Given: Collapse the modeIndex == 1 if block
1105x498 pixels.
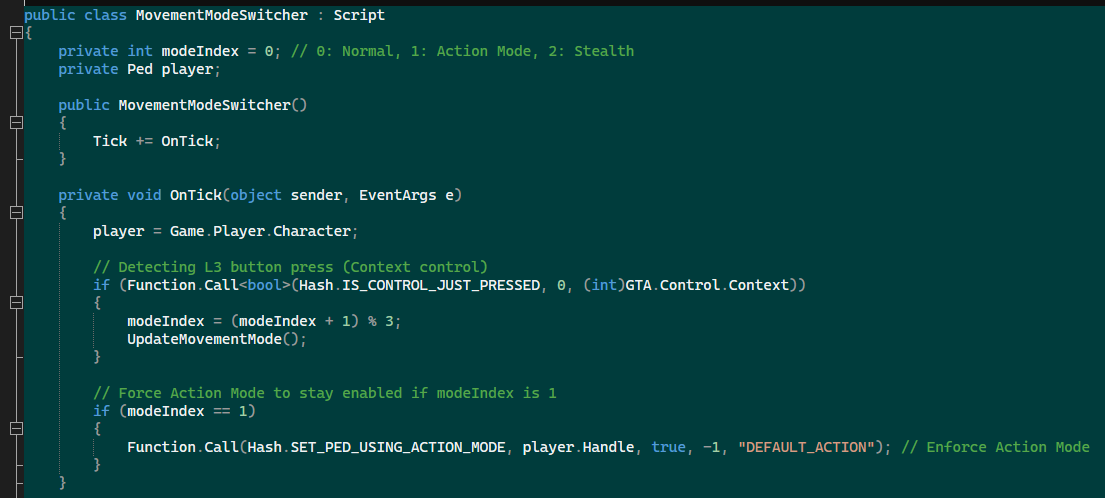Looking at the screenshot, I should [15, 429].
